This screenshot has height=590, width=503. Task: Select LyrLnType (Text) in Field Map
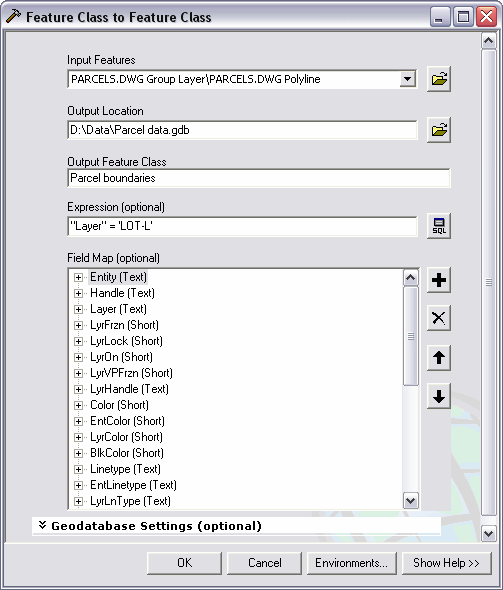[130, 501]
